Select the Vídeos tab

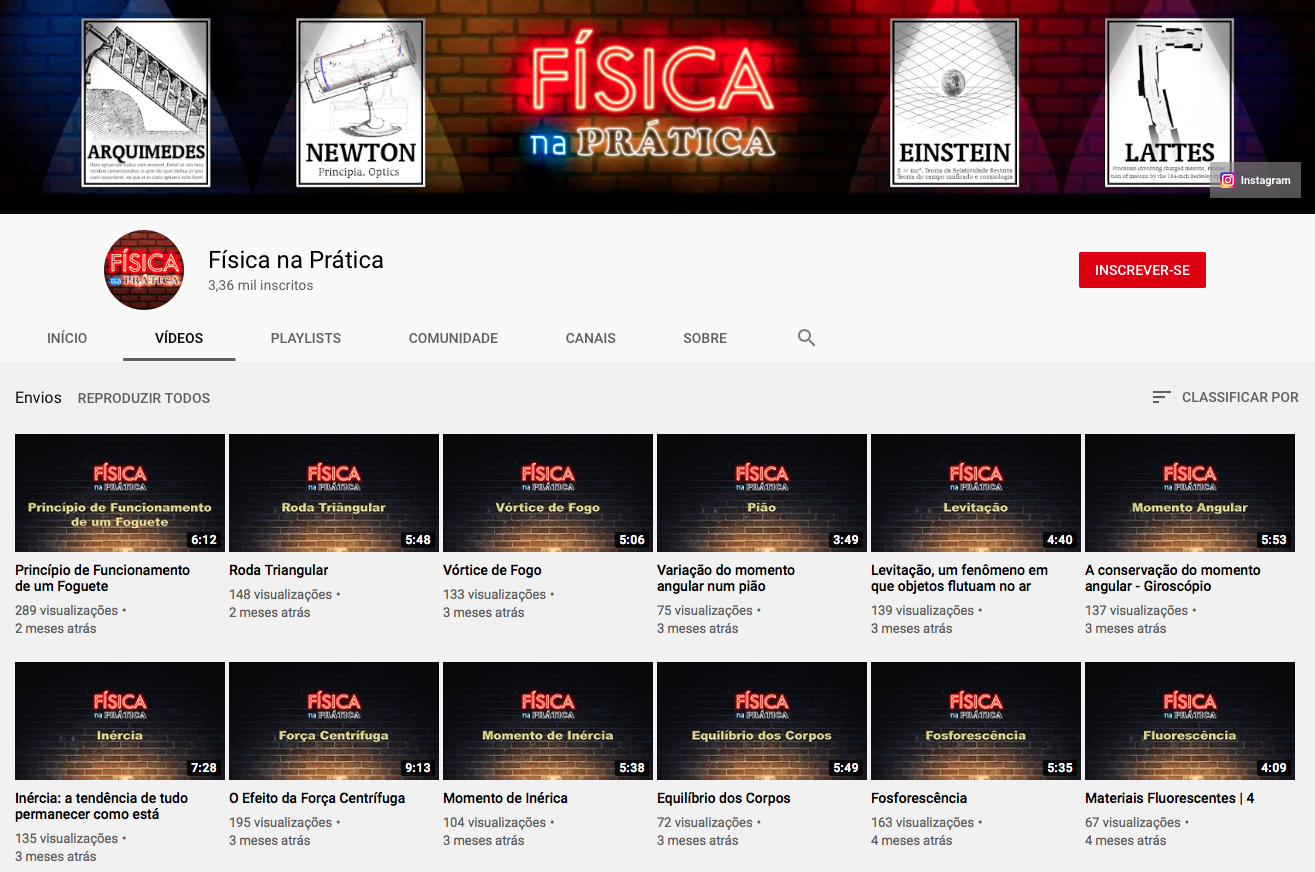(179, 338)
